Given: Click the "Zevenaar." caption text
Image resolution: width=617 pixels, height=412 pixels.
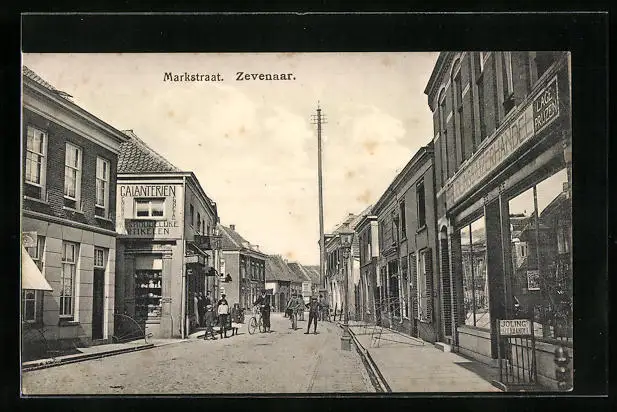Looking at the screenshot, I should [x=265, y=77].
